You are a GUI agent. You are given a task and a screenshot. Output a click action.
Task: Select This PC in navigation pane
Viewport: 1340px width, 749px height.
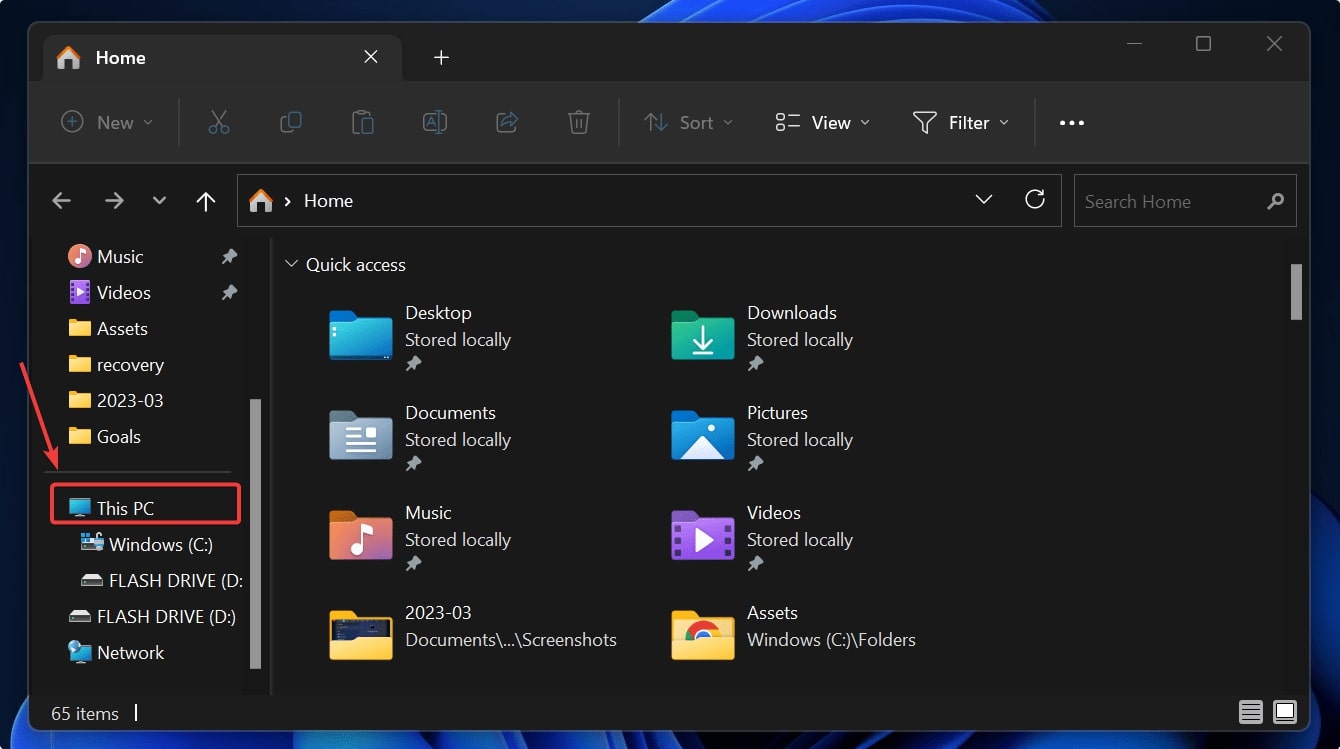point(126,508)
